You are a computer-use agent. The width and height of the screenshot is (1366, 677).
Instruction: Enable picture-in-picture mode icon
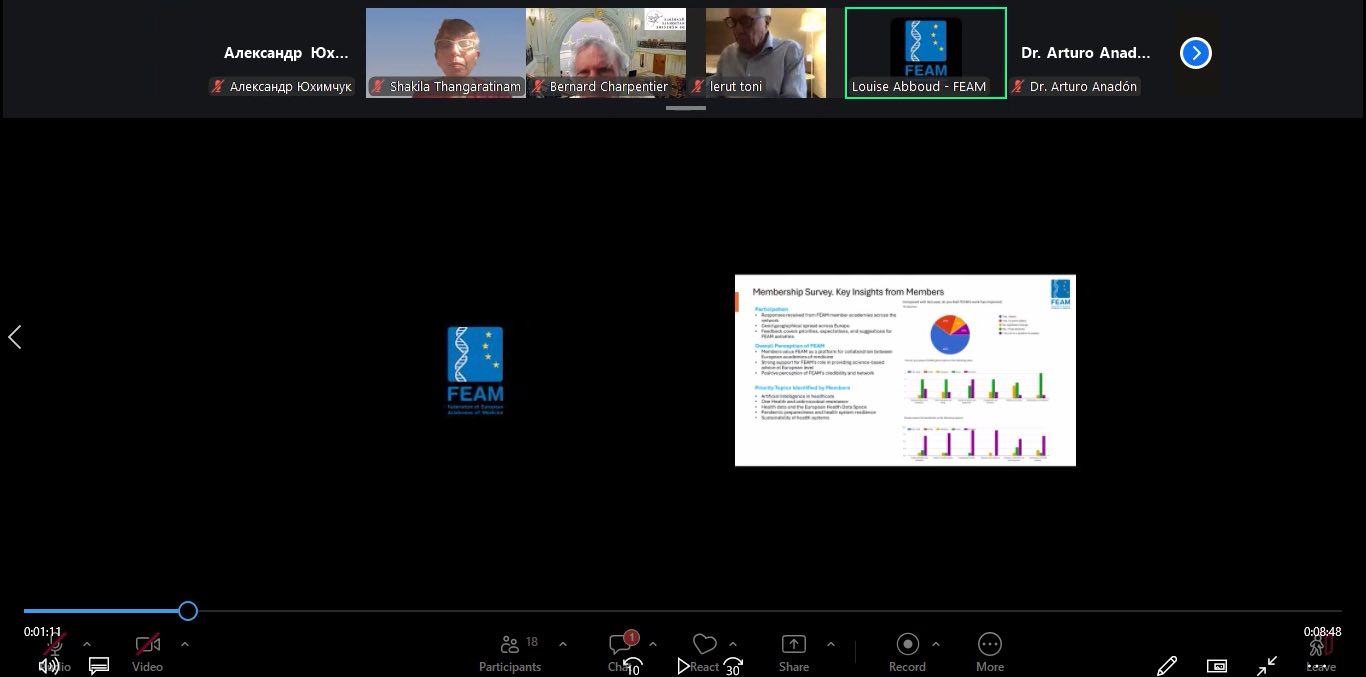[x=1217, y=665]
